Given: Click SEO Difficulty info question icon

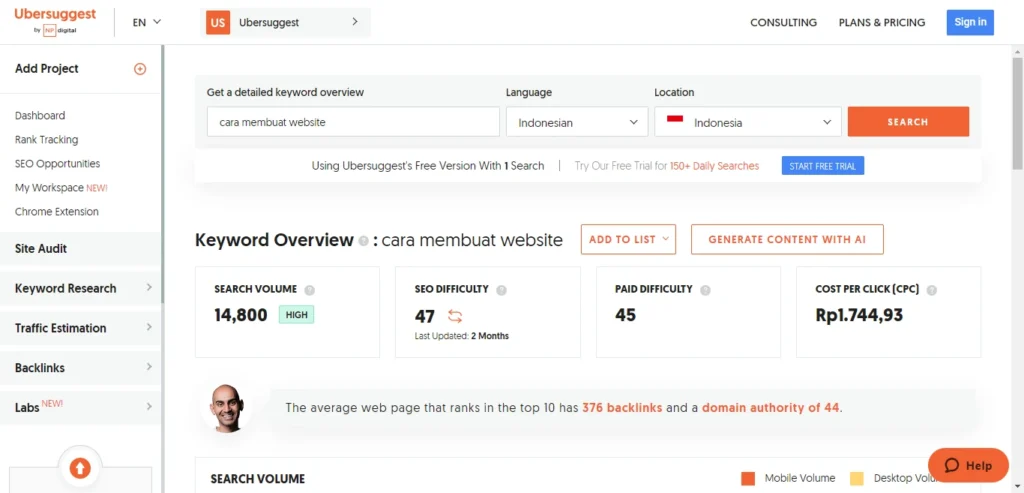Looking at the screenshot, I should (501, 290).
